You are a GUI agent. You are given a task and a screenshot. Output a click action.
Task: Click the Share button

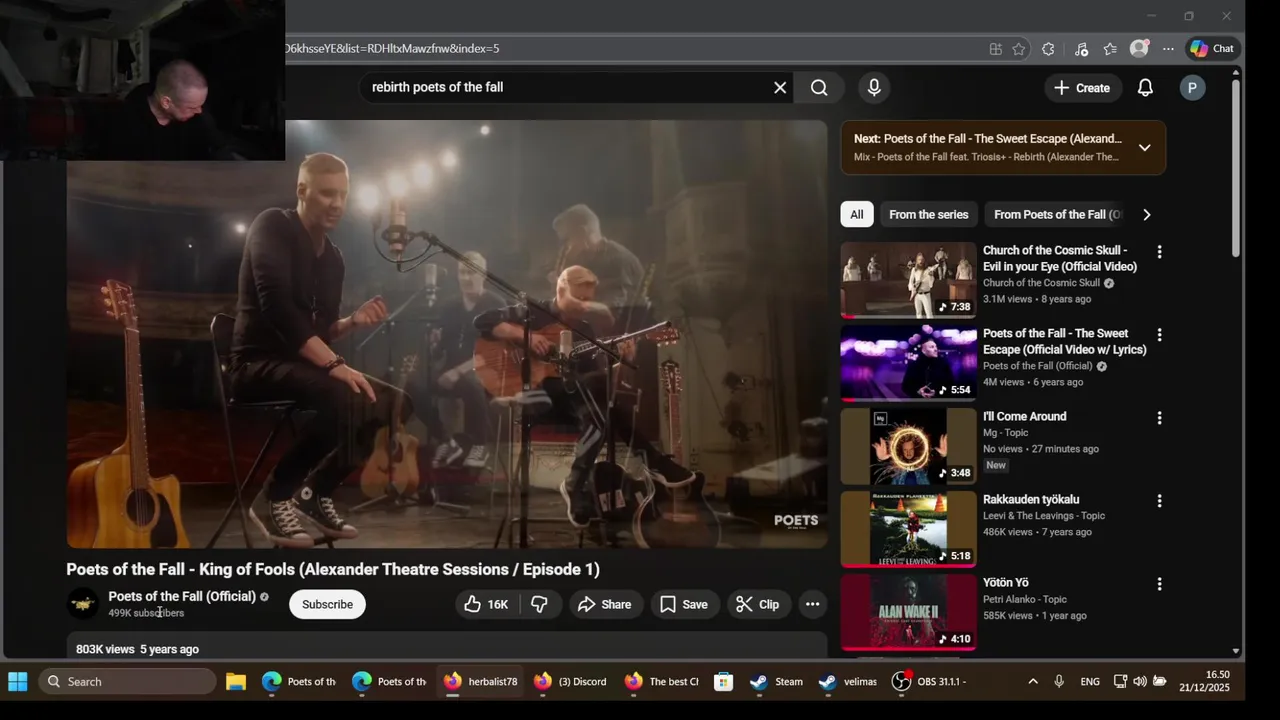pyautogui.click(x=604, y=604)
